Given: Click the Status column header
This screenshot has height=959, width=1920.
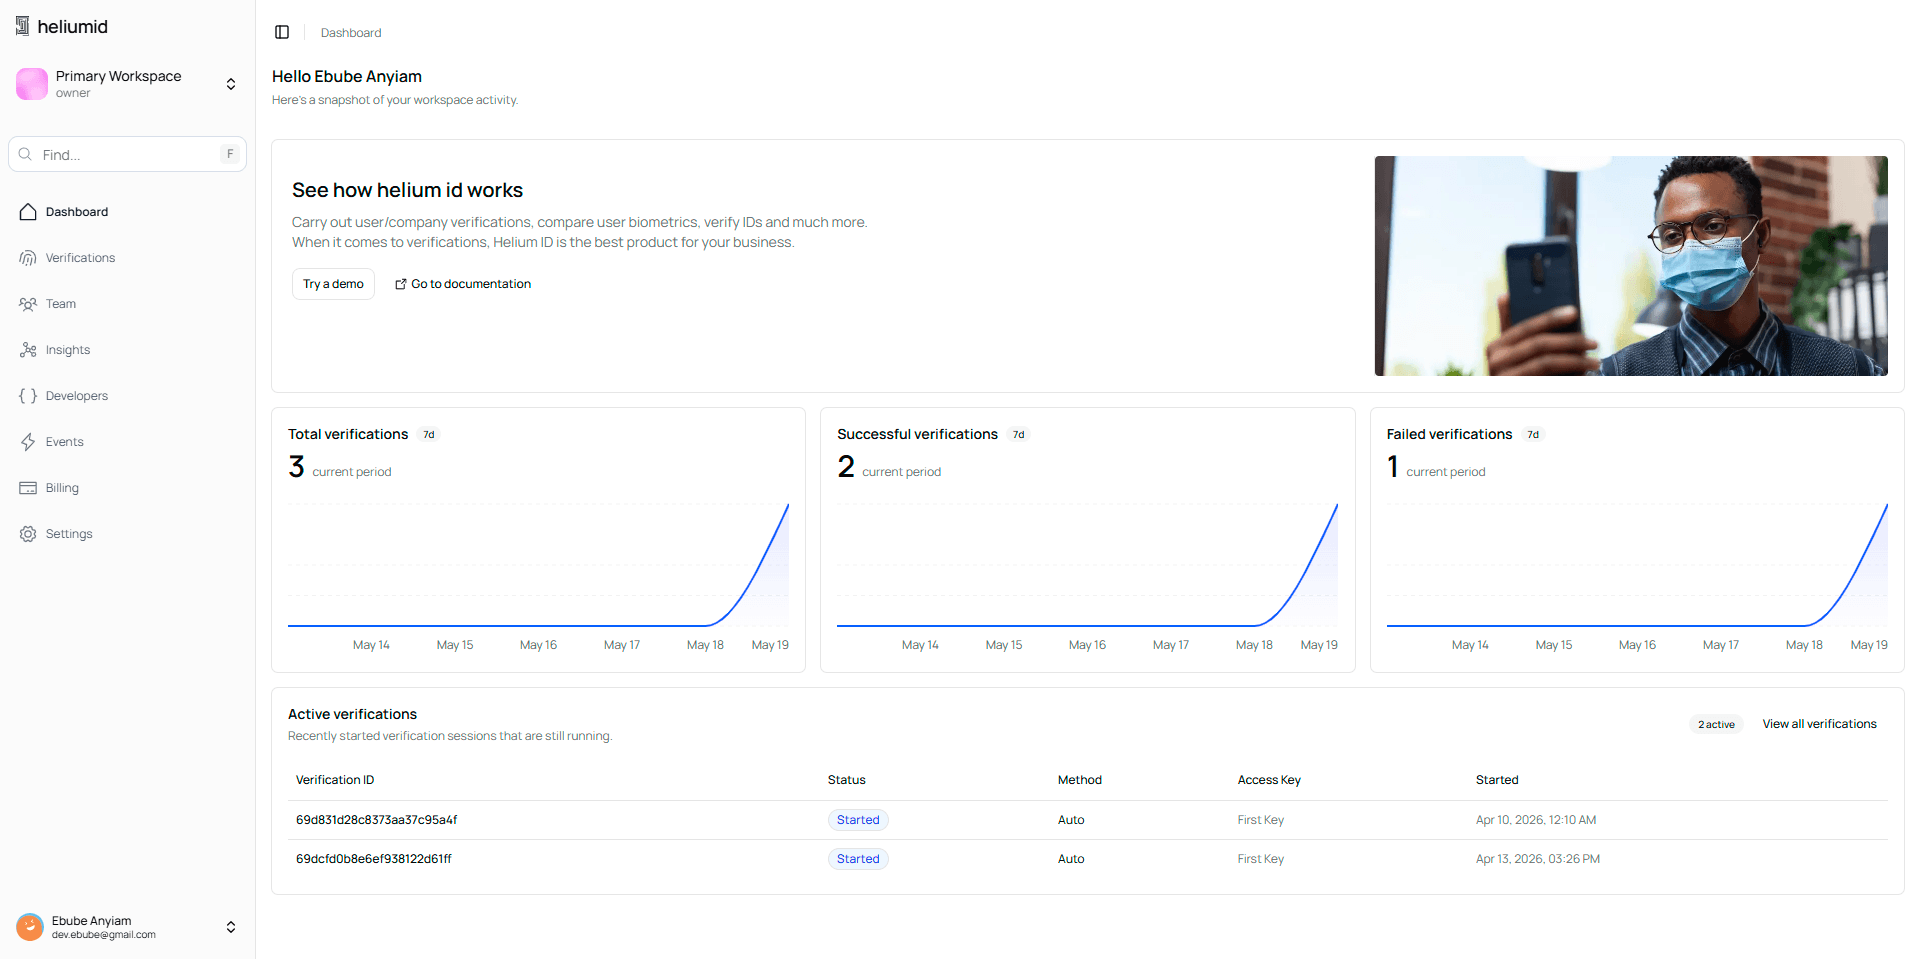Looking at the screenshot, I should pyautogui.click(x=846, y=780).
